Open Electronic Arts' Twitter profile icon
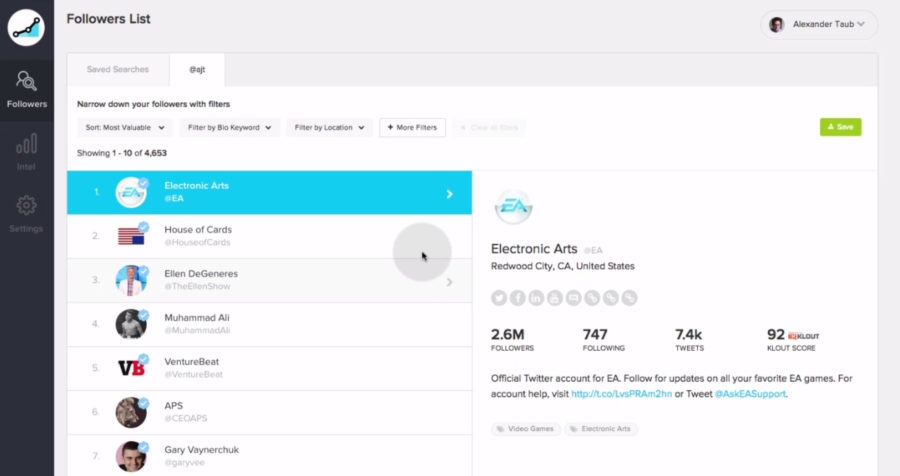Viewport: 900px width, 476px height. (x=499, y=298)
